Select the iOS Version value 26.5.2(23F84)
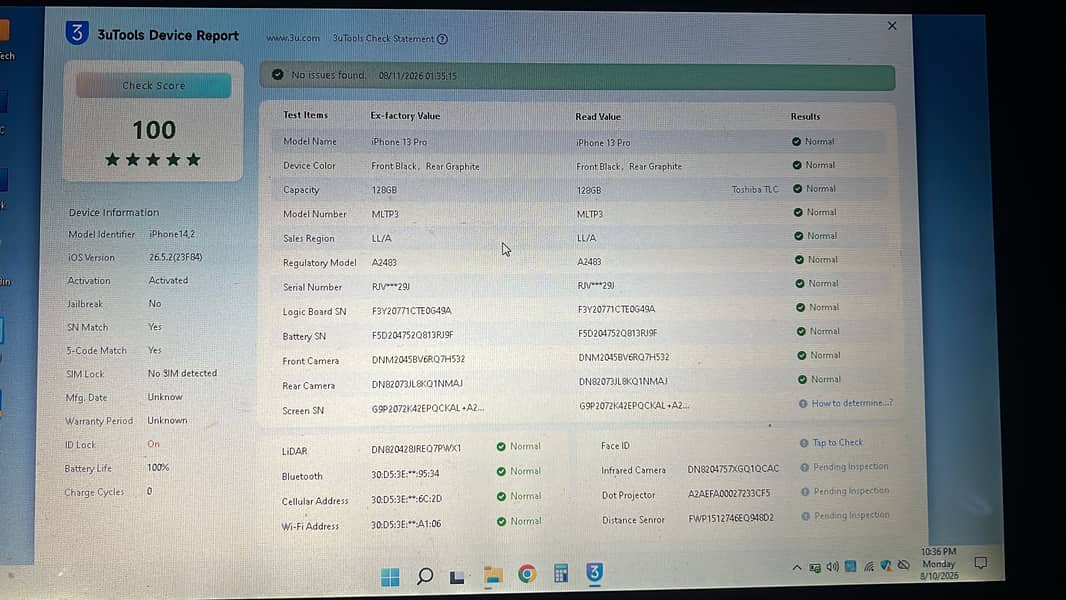Viewport: 1066px width, 600px height. coord(175,258)
